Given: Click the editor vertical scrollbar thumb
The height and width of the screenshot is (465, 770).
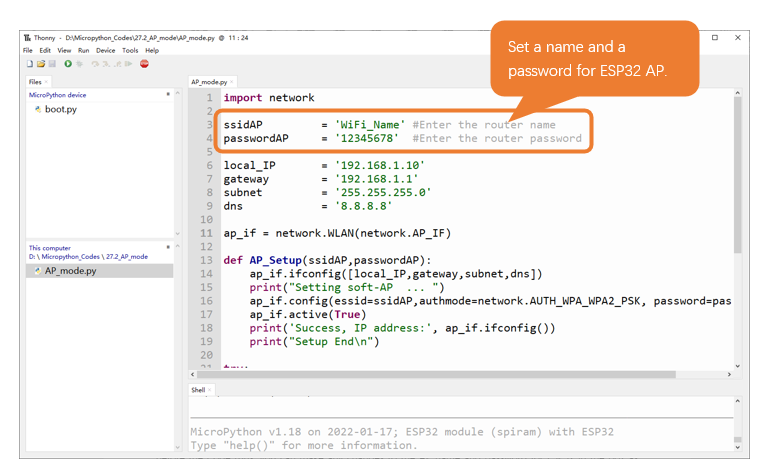Looking at the screenshot, I should point(737,174).
